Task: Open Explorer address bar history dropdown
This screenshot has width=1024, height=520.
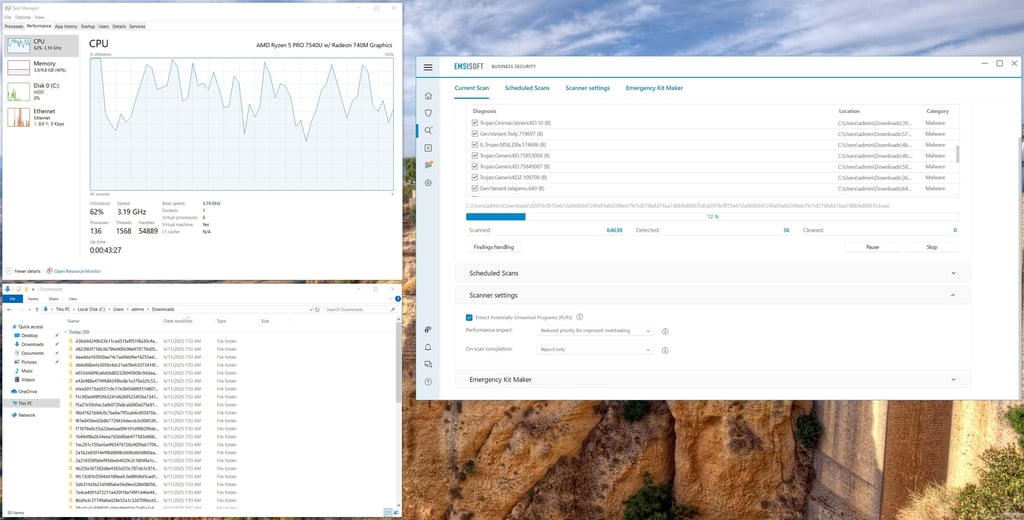Action: click(309, 310)
